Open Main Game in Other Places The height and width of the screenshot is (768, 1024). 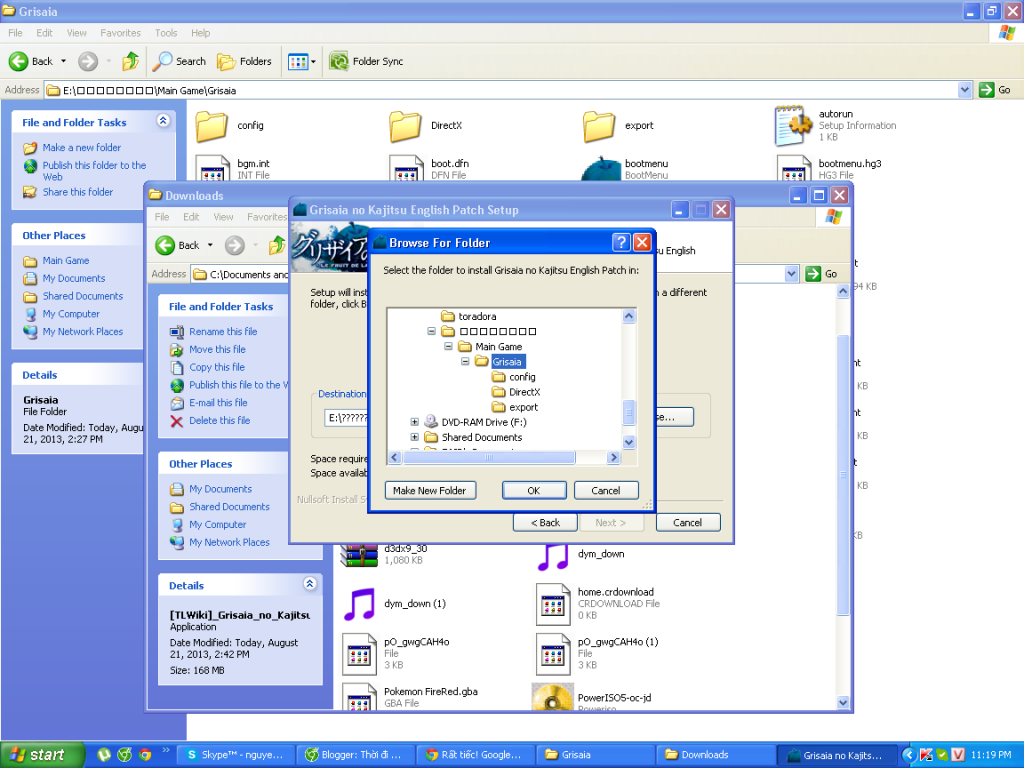[66, 261]
